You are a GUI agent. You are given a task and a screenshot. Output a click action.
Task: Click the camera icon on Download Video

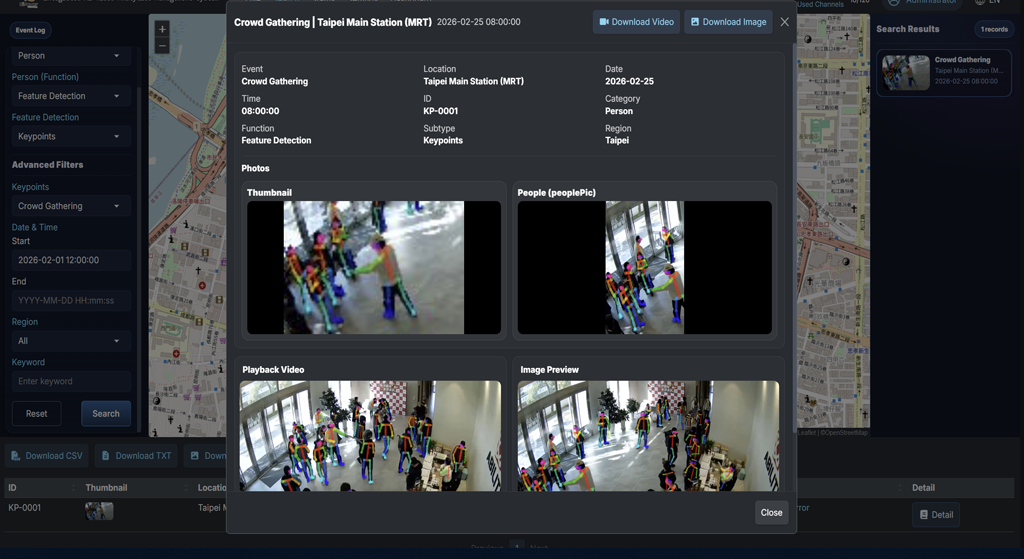click(604, 22)
